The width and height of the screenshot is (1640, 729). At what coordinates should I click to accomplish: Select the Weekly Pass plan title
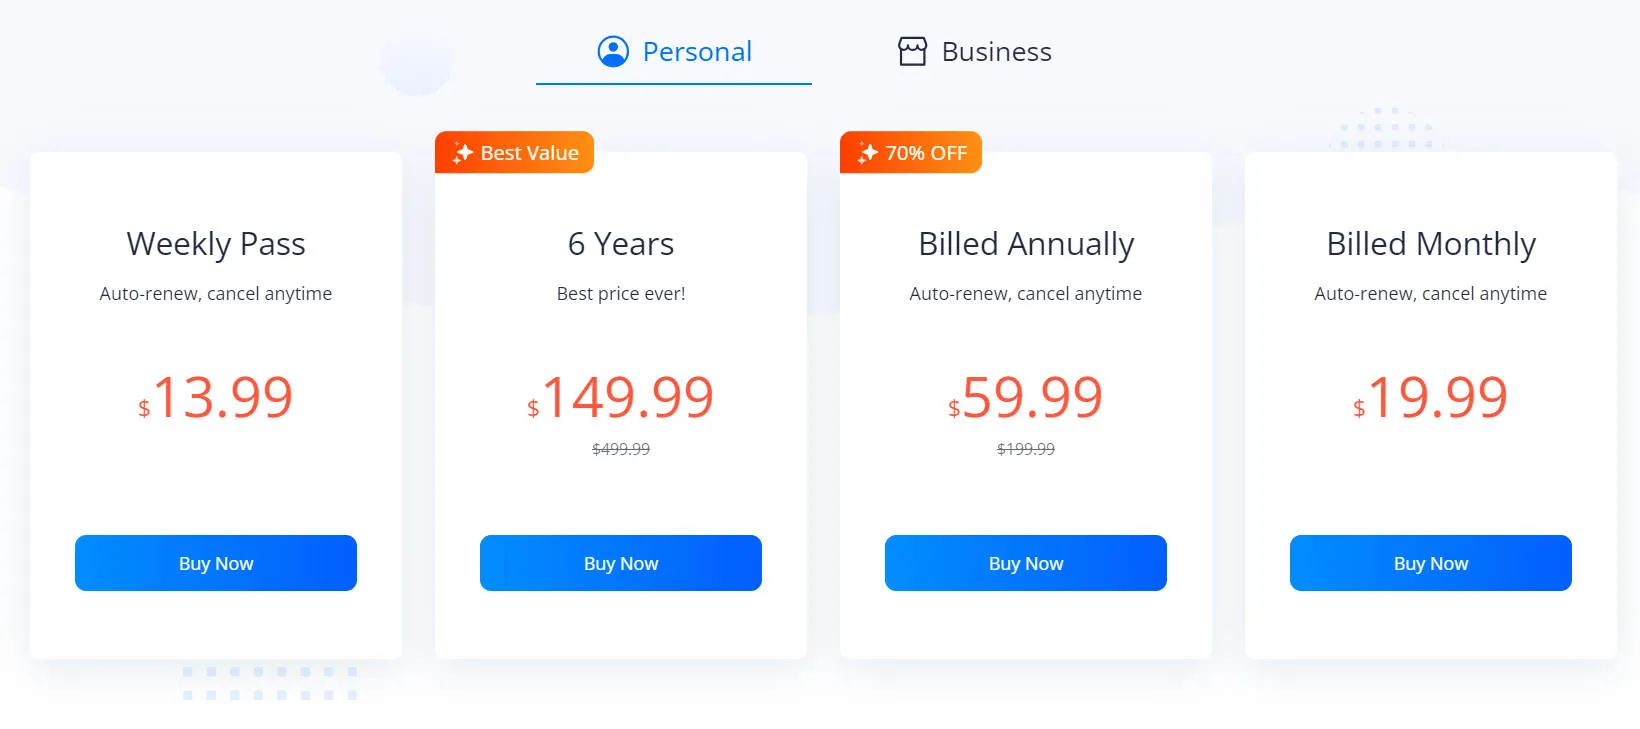click(x=216, y=244)
